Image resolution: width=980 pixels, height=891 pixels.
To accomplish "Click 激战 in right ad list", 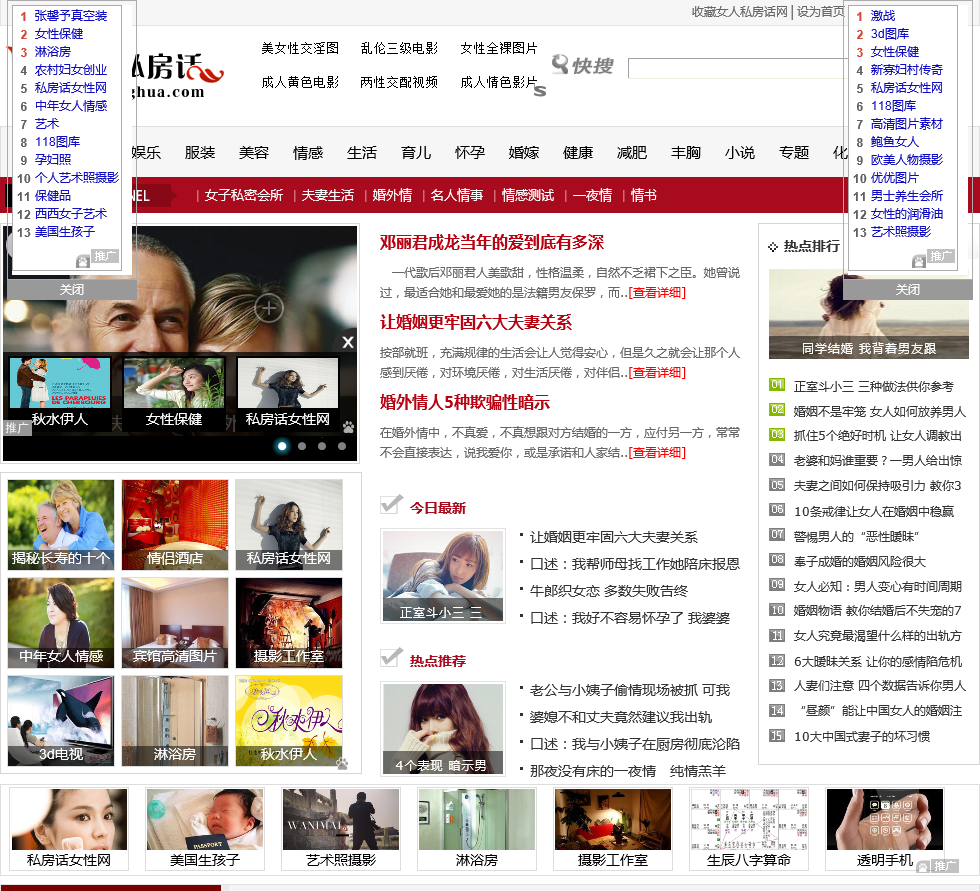I will 882,16.
